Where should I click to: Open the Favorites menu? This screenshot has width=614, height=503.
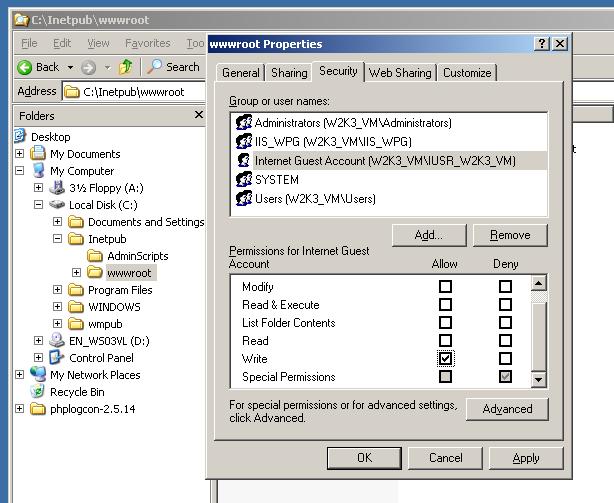pos(148,43)
